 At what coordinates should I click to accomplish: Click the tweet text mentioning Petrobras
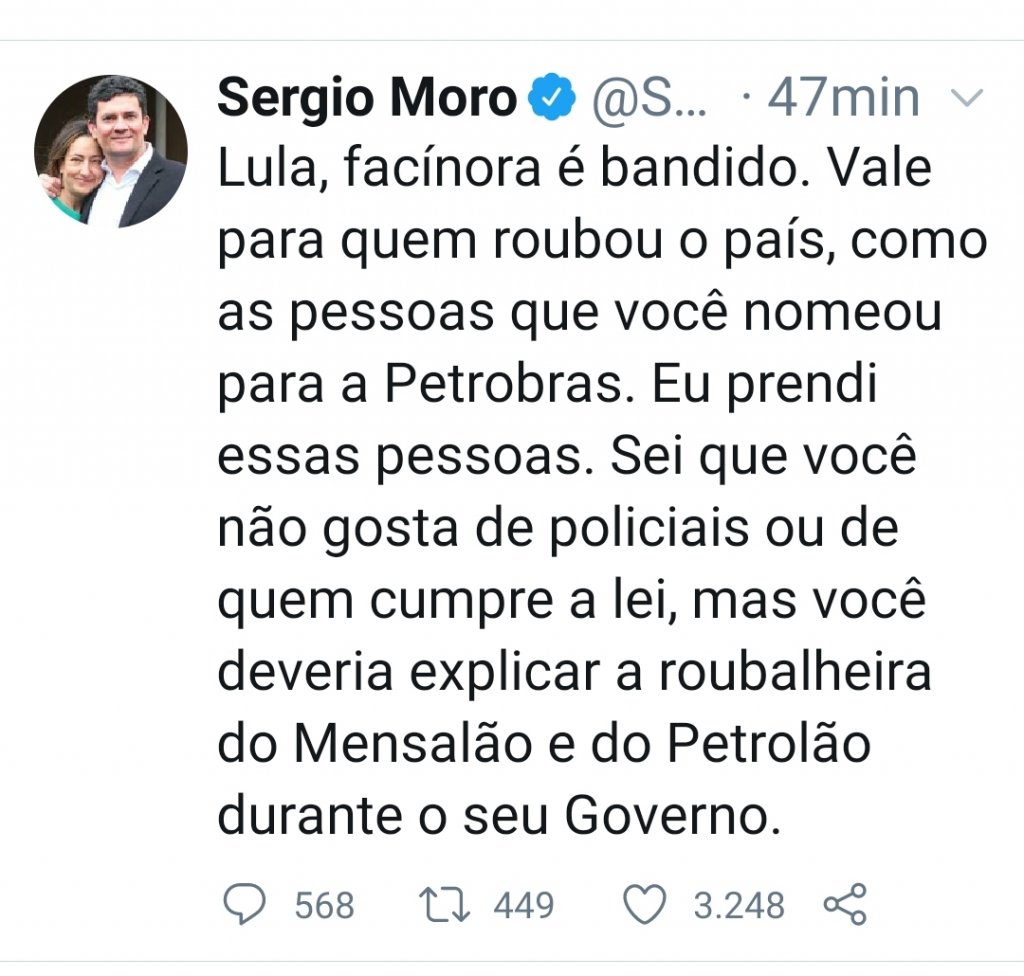tap(602, 491)
